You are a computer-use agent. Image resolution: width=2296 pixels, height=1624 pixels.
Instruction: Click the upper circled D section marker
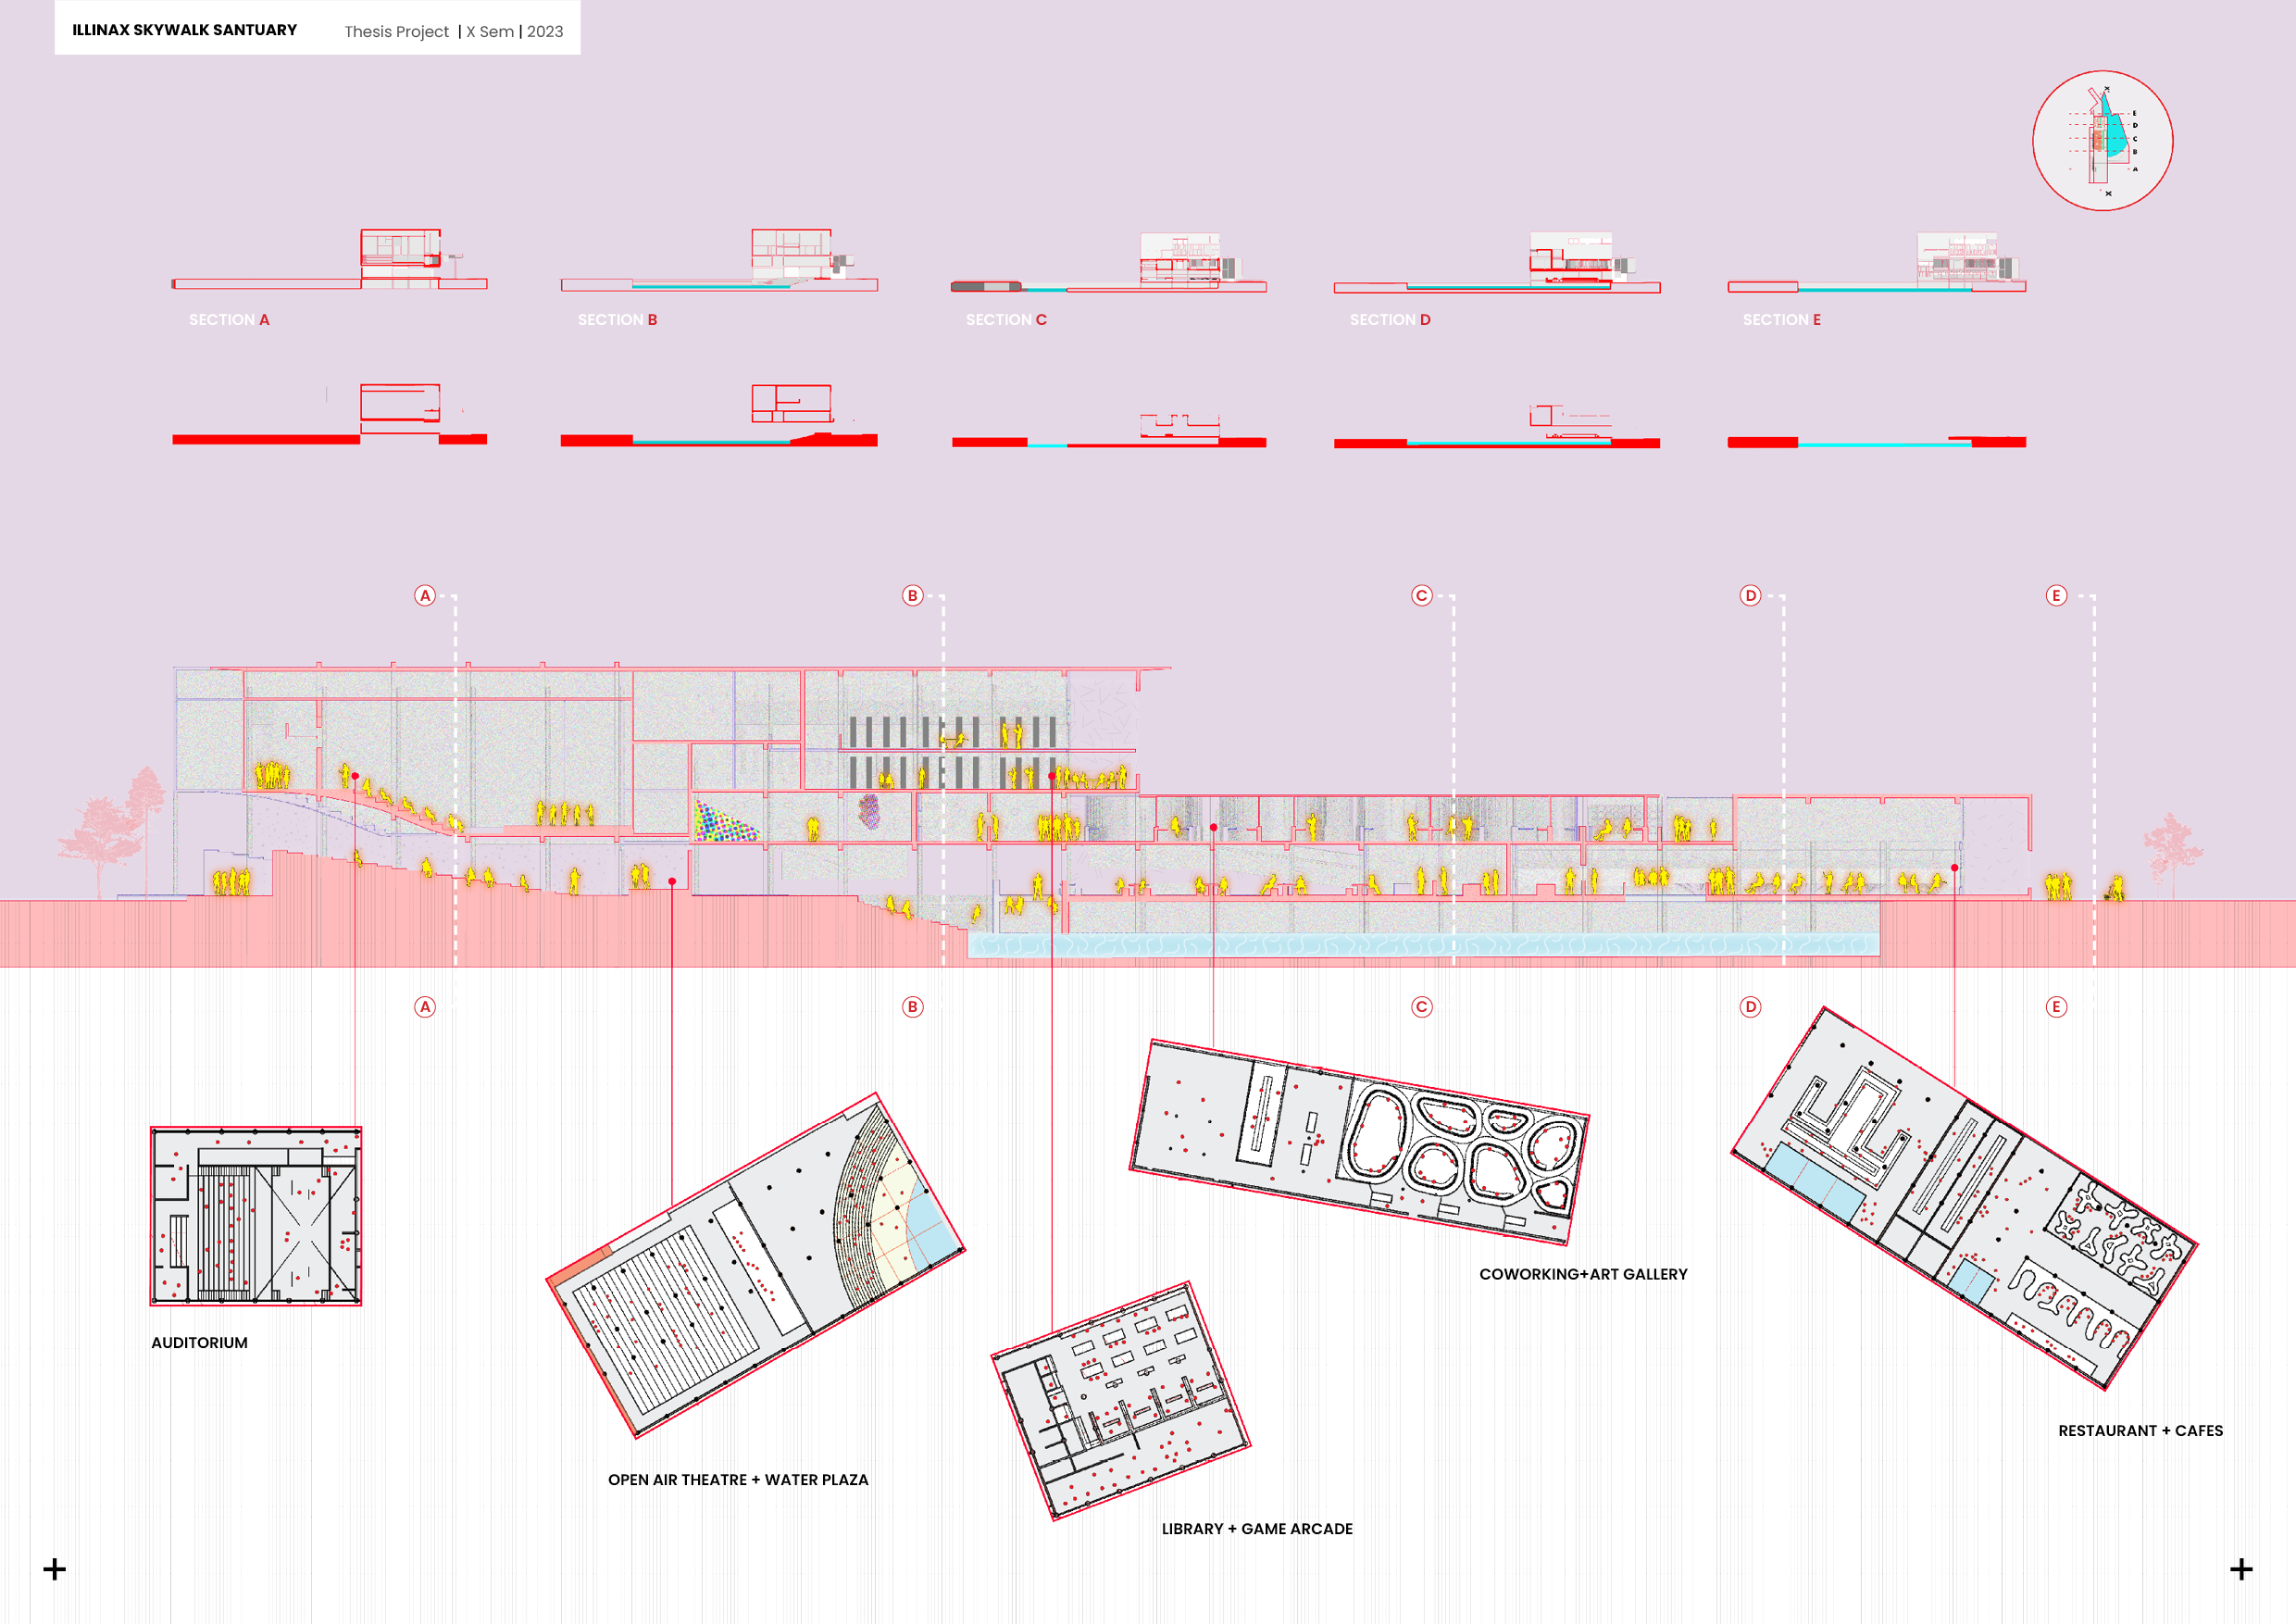pos(1750,596)
